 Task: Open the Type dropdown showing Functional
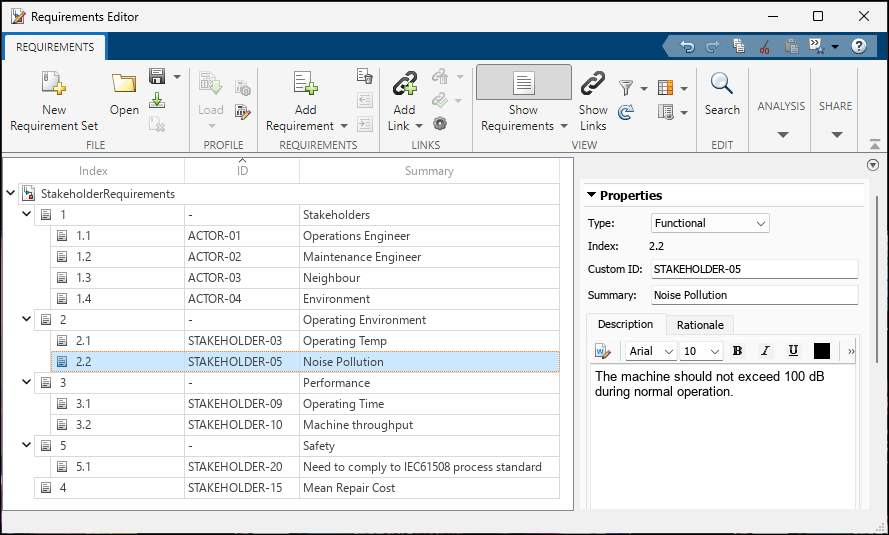[710, 223]
